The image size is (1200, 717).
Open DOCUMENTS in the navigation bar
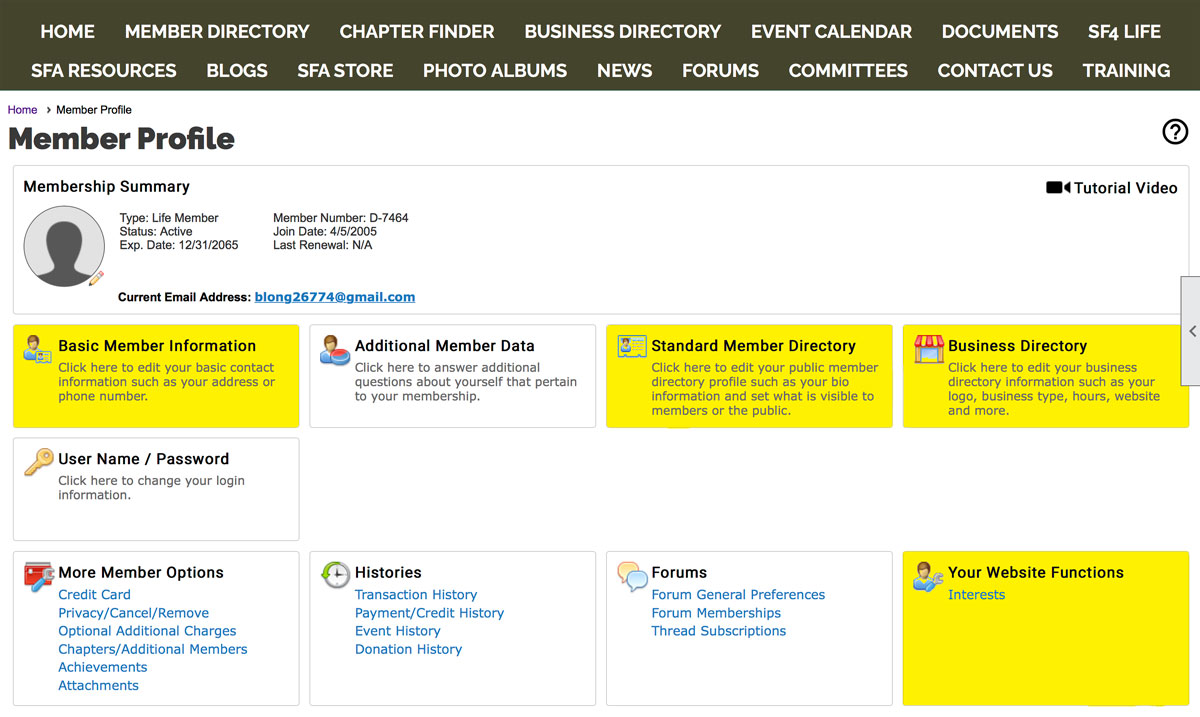pos(1000,32)
